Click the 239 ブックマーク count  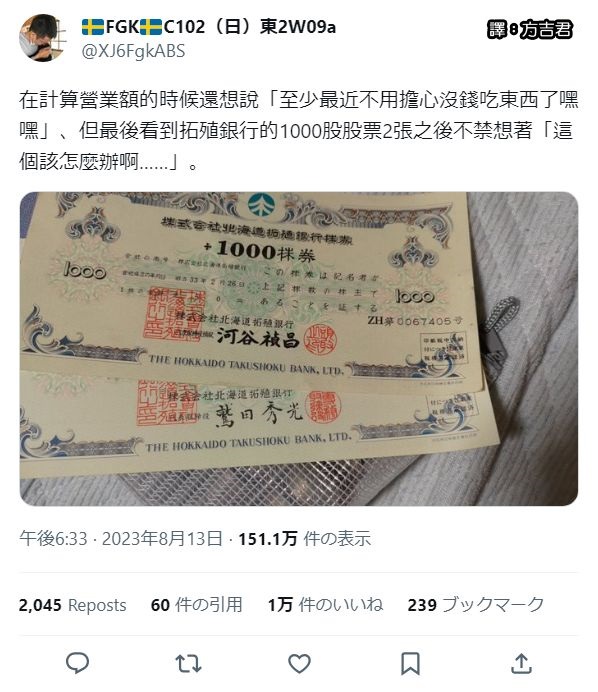[x=476, y=605]
